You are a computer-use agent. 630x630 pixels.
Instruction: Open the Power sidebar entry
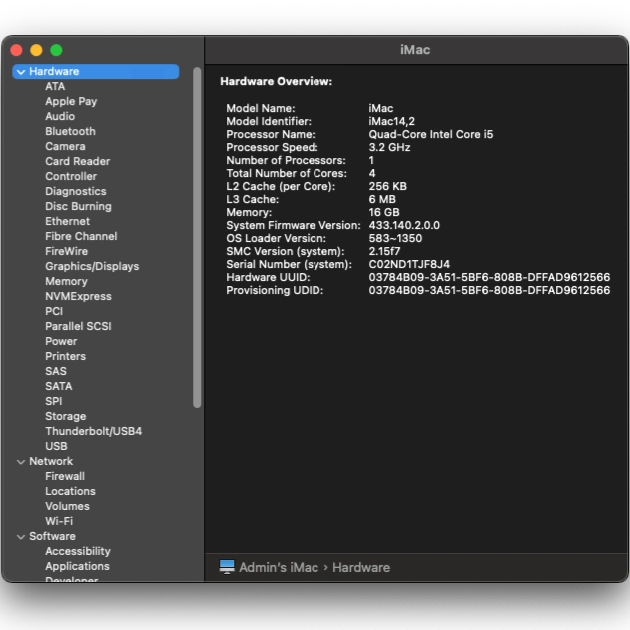[61, 341]
